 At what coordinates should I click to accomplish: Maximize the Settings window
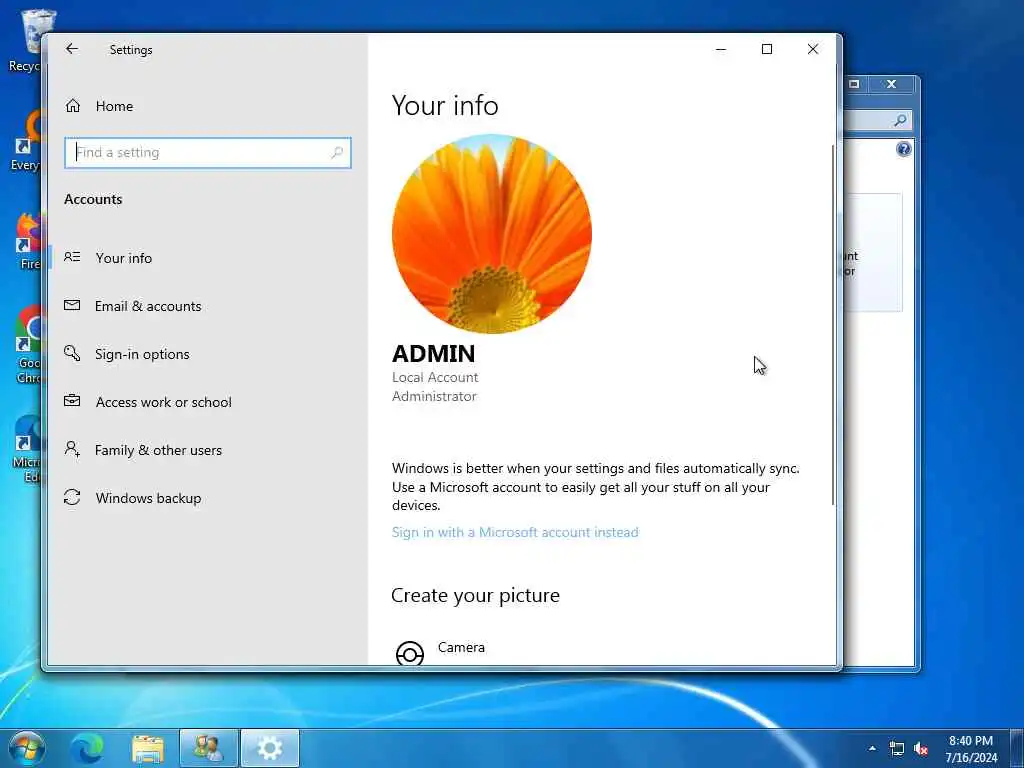click(x=767, y=49)
